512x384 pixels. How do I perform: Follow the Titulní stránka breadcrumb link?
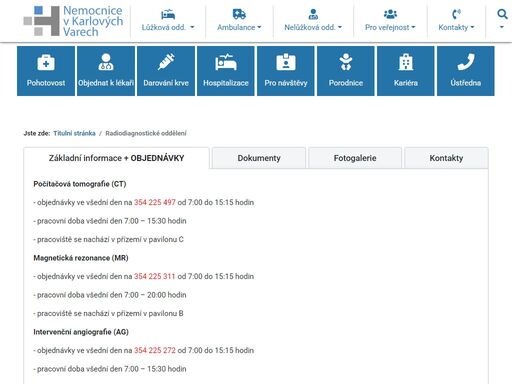[74, 133]
